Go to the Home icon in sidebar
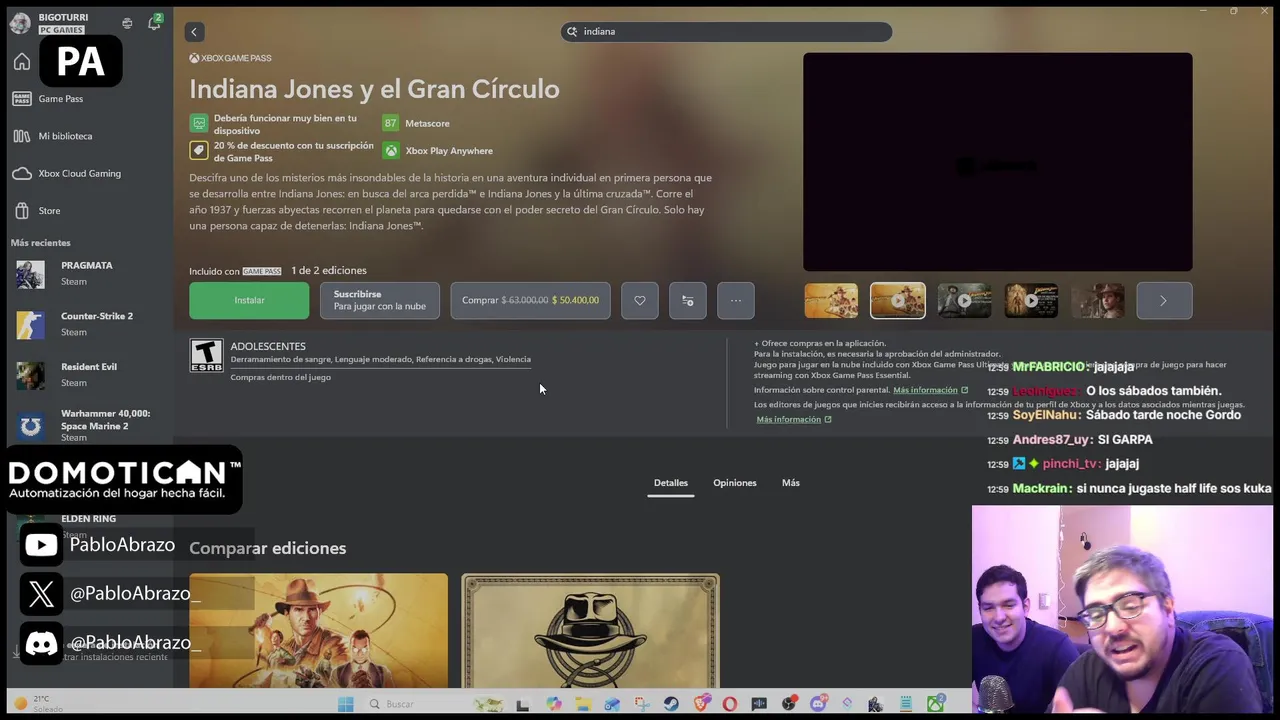 (x=22, y=62)
